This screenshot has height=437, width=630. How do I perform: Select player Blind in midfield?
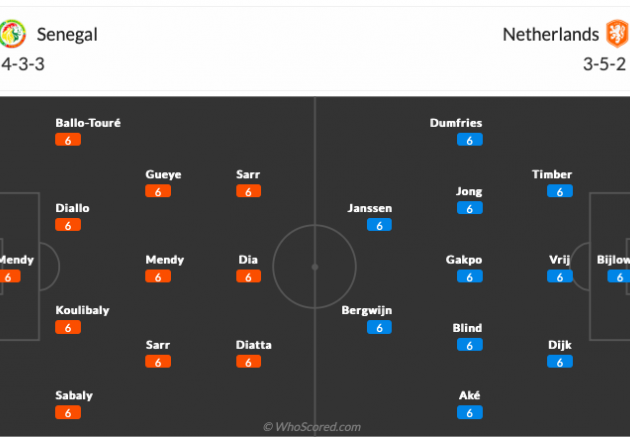click(467, 328)
